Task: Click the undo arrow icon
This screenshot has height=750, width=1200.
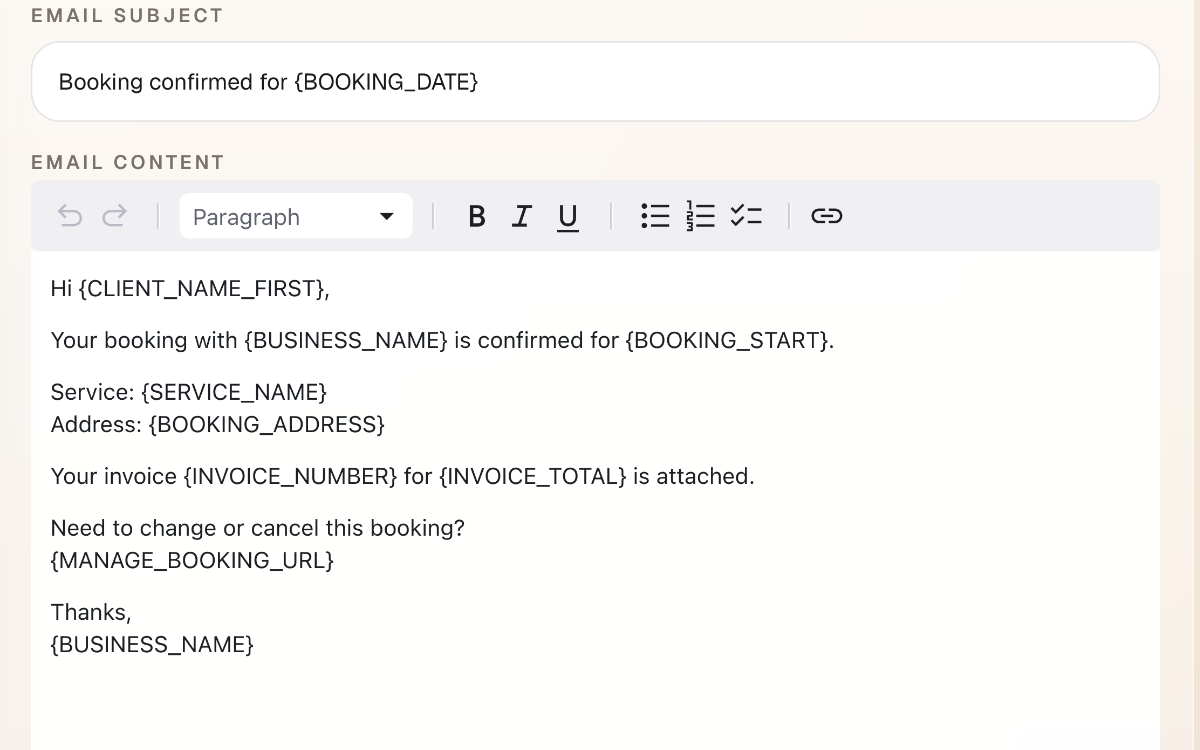Action: pyautogui.click(x=70, y=216)
